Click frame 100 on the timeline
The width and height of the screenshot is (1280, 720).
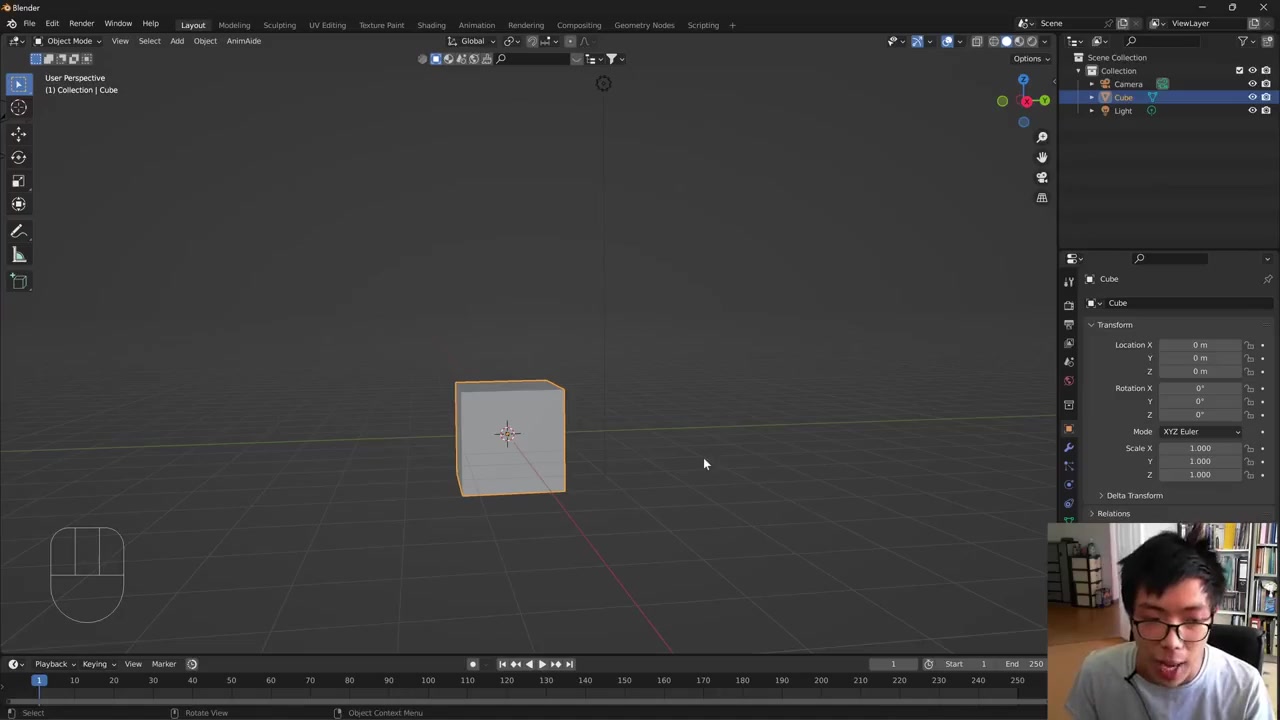428,681
